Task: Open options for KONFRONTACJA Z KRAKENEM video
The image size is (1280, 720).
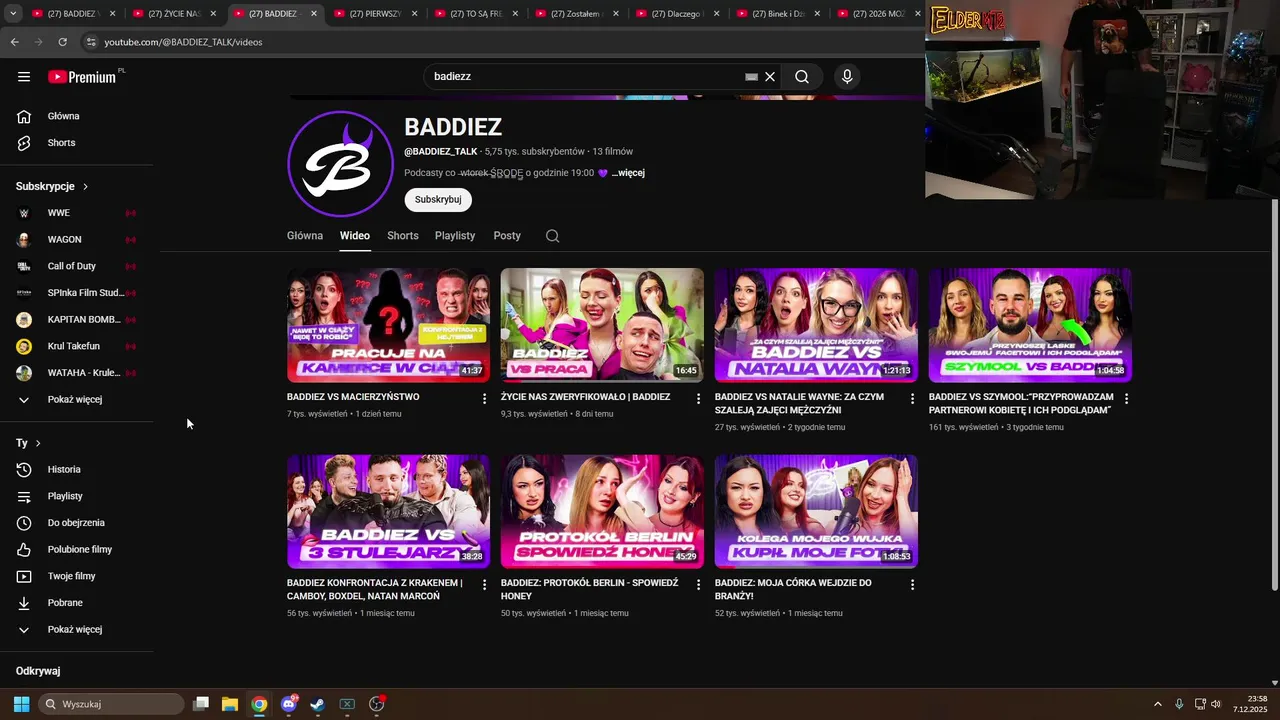Action: 484,585
